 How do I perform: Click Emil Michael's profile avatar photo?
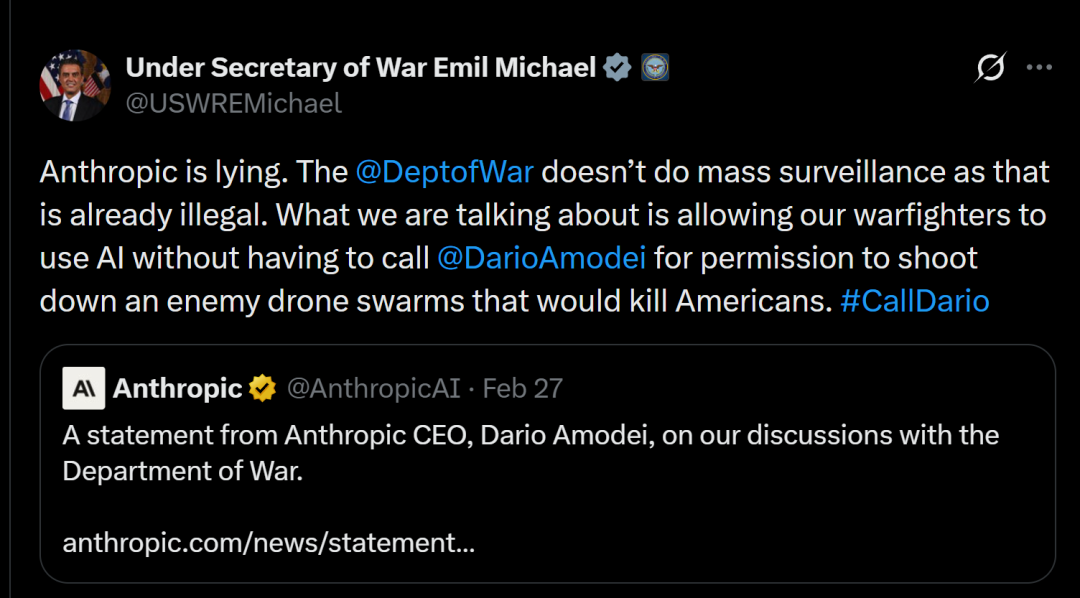[75, 85]
